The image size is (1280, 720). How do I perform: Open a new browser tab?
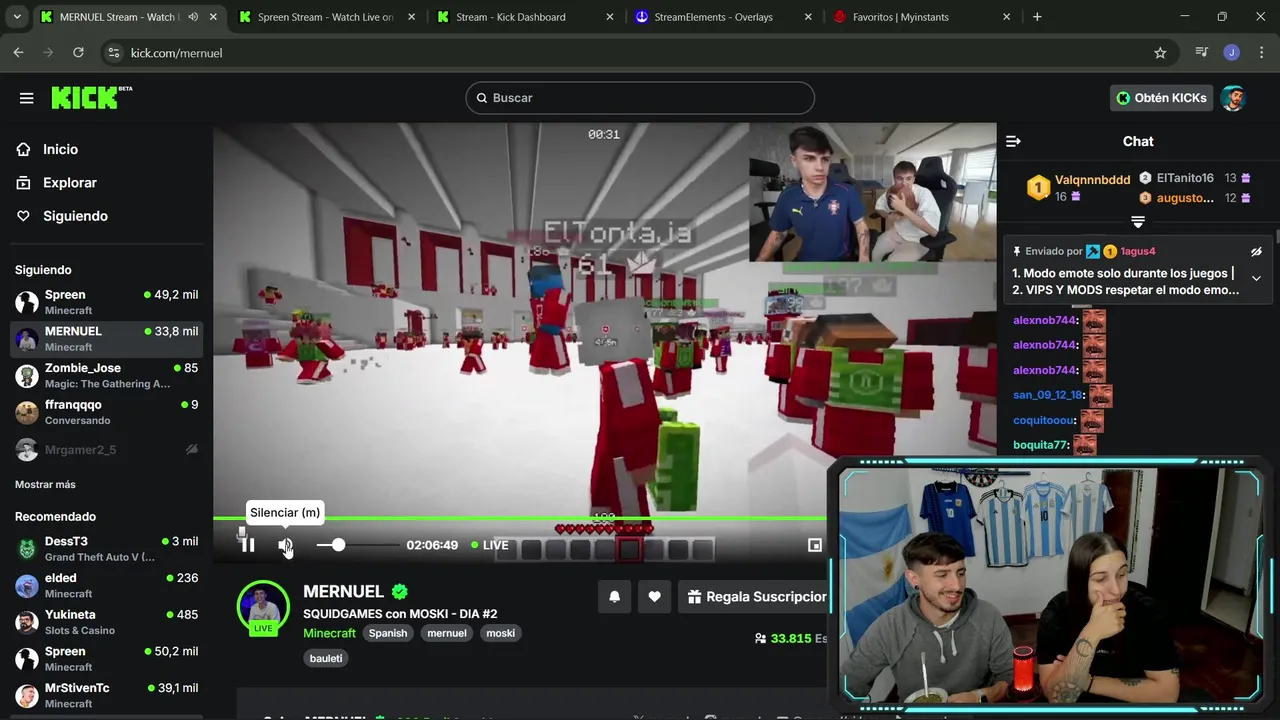click(x=1037, y=17)
